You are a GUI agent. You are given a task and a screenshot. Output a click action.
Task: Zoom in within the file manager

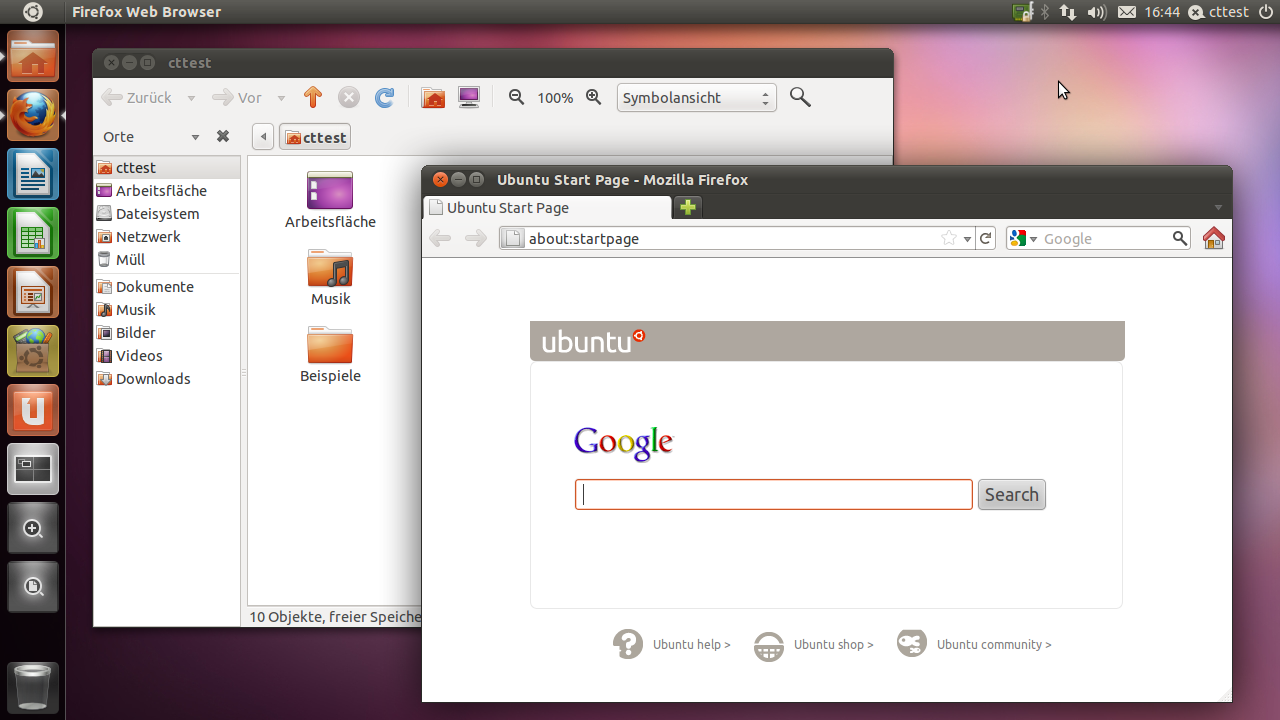(x=594, y=97)
